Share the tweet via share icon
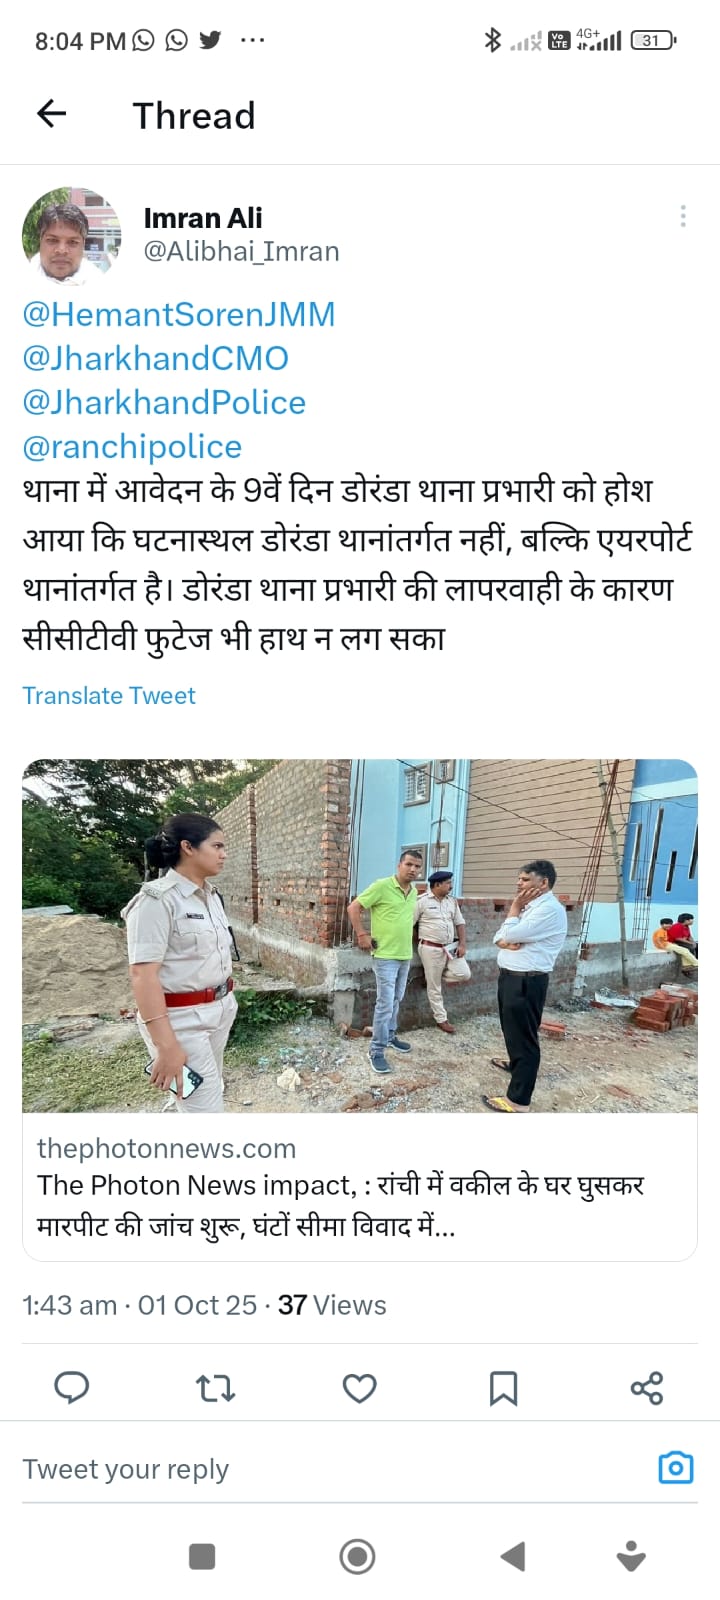The width and height of the screenshot is (720, 1600). coord(647,1388)
